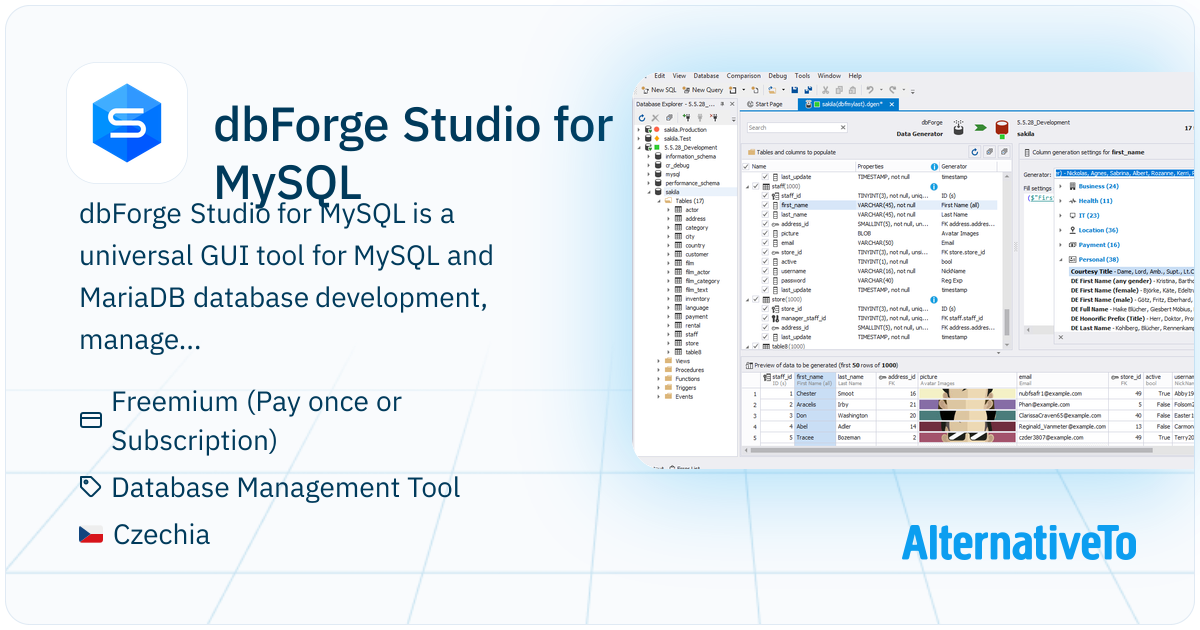Viewport: 1200px width, 630px height.
Task: Select the customer table in tree
Action: (x=697, y=254)
